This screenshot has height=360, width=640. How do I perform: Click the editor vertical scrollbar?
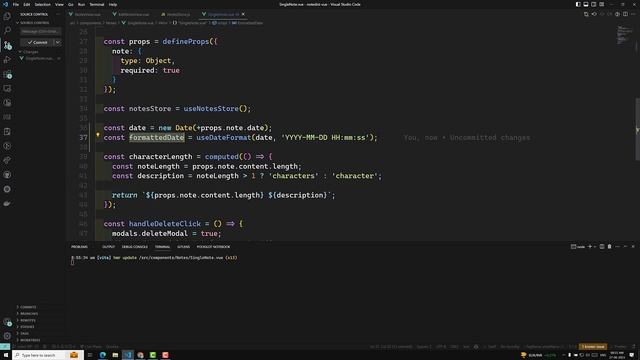(637, 129)
